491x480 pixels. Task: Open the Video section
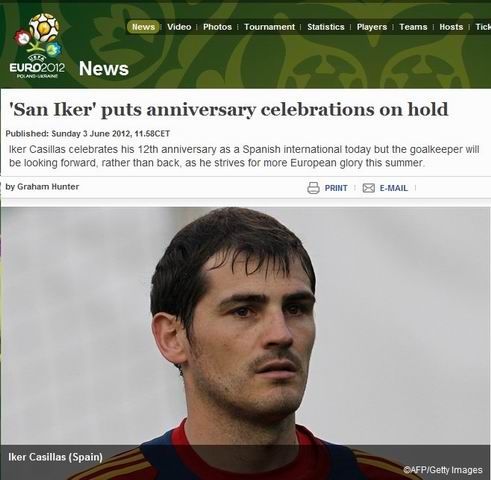[x=179, y=27]
